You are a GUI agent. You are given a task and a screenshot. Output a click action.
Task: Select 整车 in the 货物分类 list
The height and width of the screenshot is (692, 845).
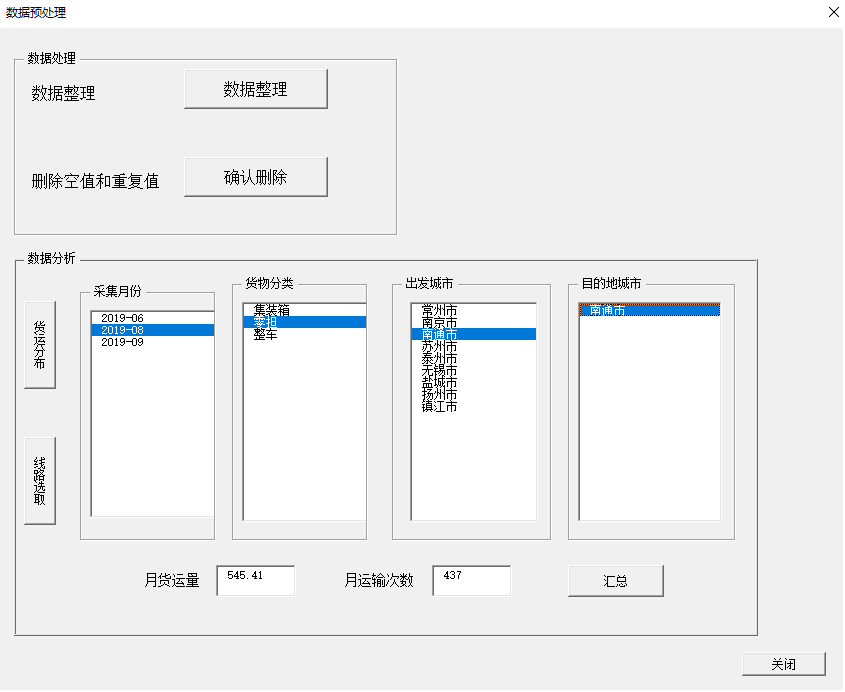pos(300,335)
